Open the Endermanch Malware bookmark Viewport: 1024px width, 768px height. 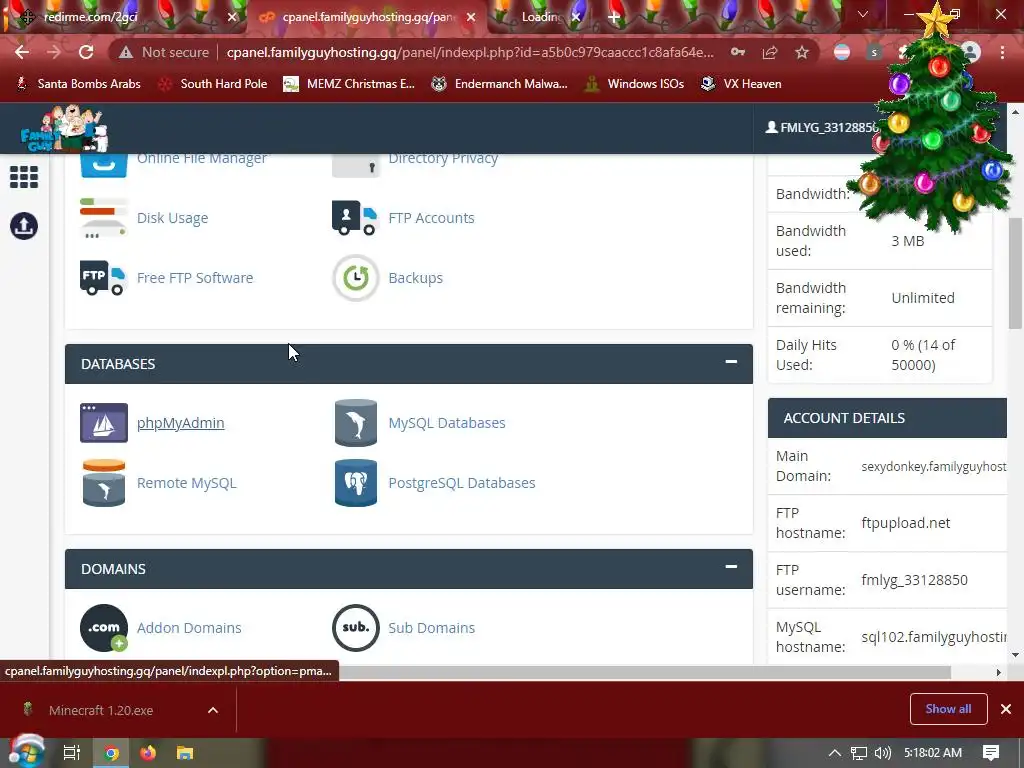500,84
